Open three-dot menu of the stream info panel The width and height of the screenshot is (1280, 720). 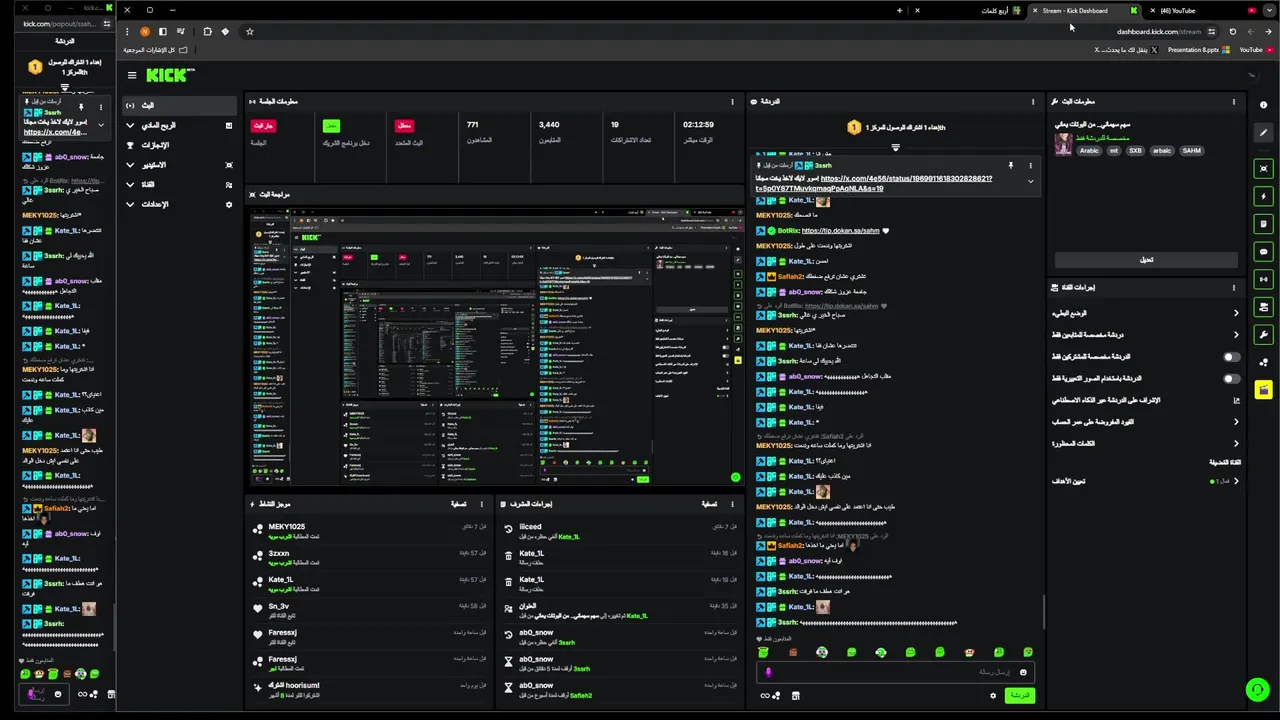click(1233, 101)
